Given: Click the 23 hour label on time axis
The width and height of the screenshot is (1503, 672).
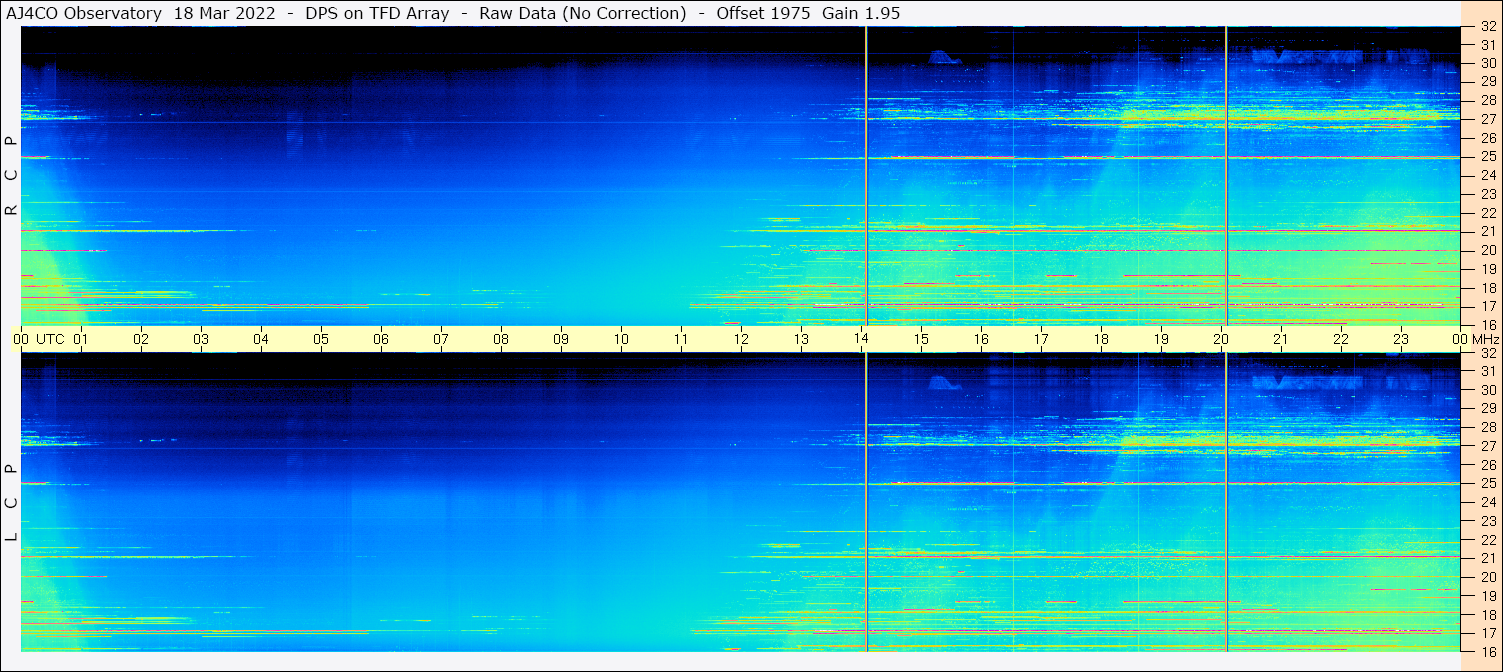Looking at the screenshot, I should point(1401,339).
